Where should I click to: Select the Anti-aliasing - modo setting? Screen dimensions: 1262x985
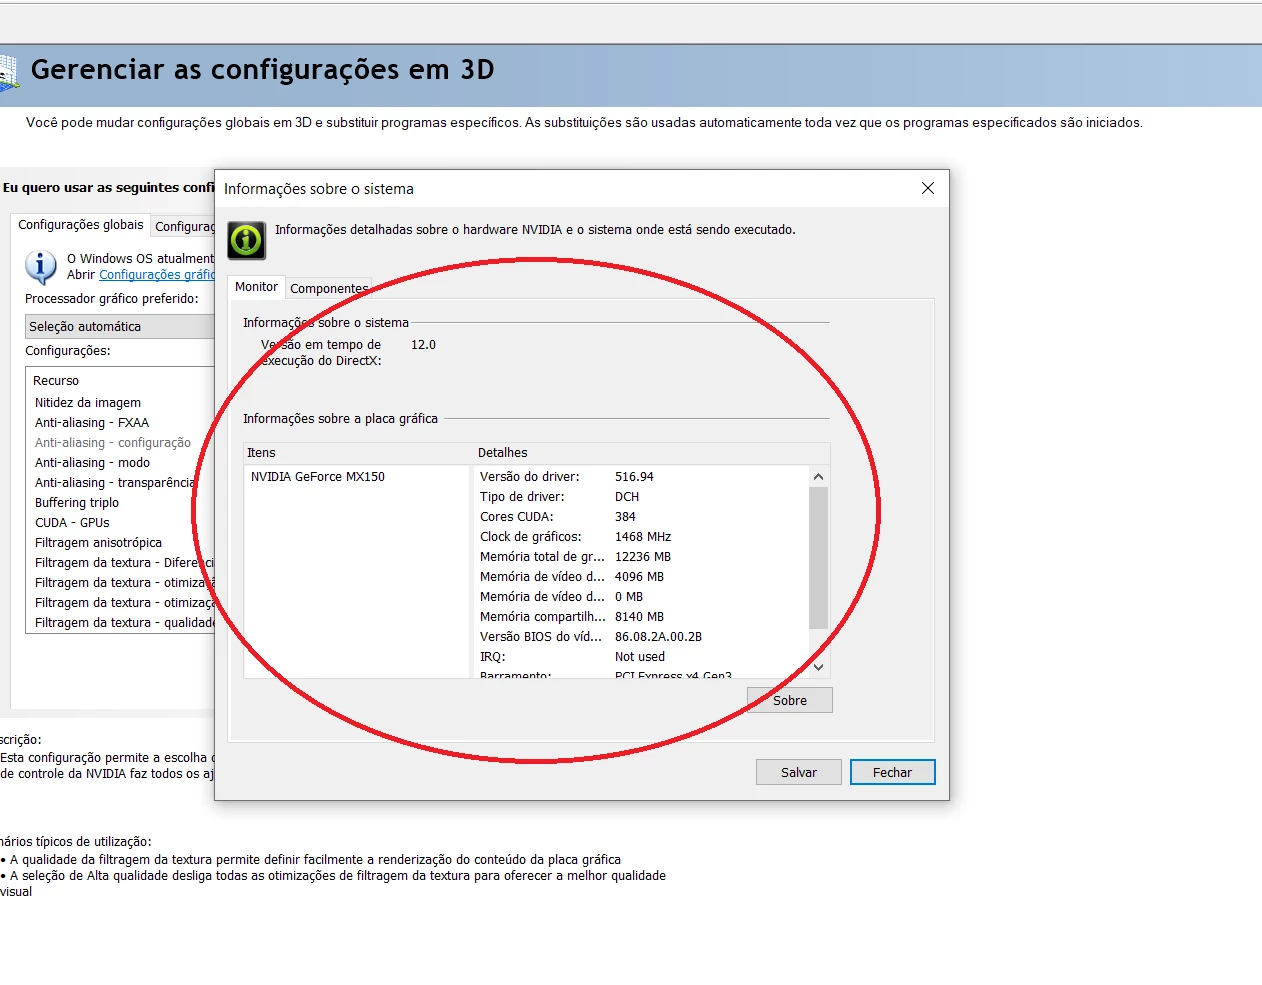(92, 463)
